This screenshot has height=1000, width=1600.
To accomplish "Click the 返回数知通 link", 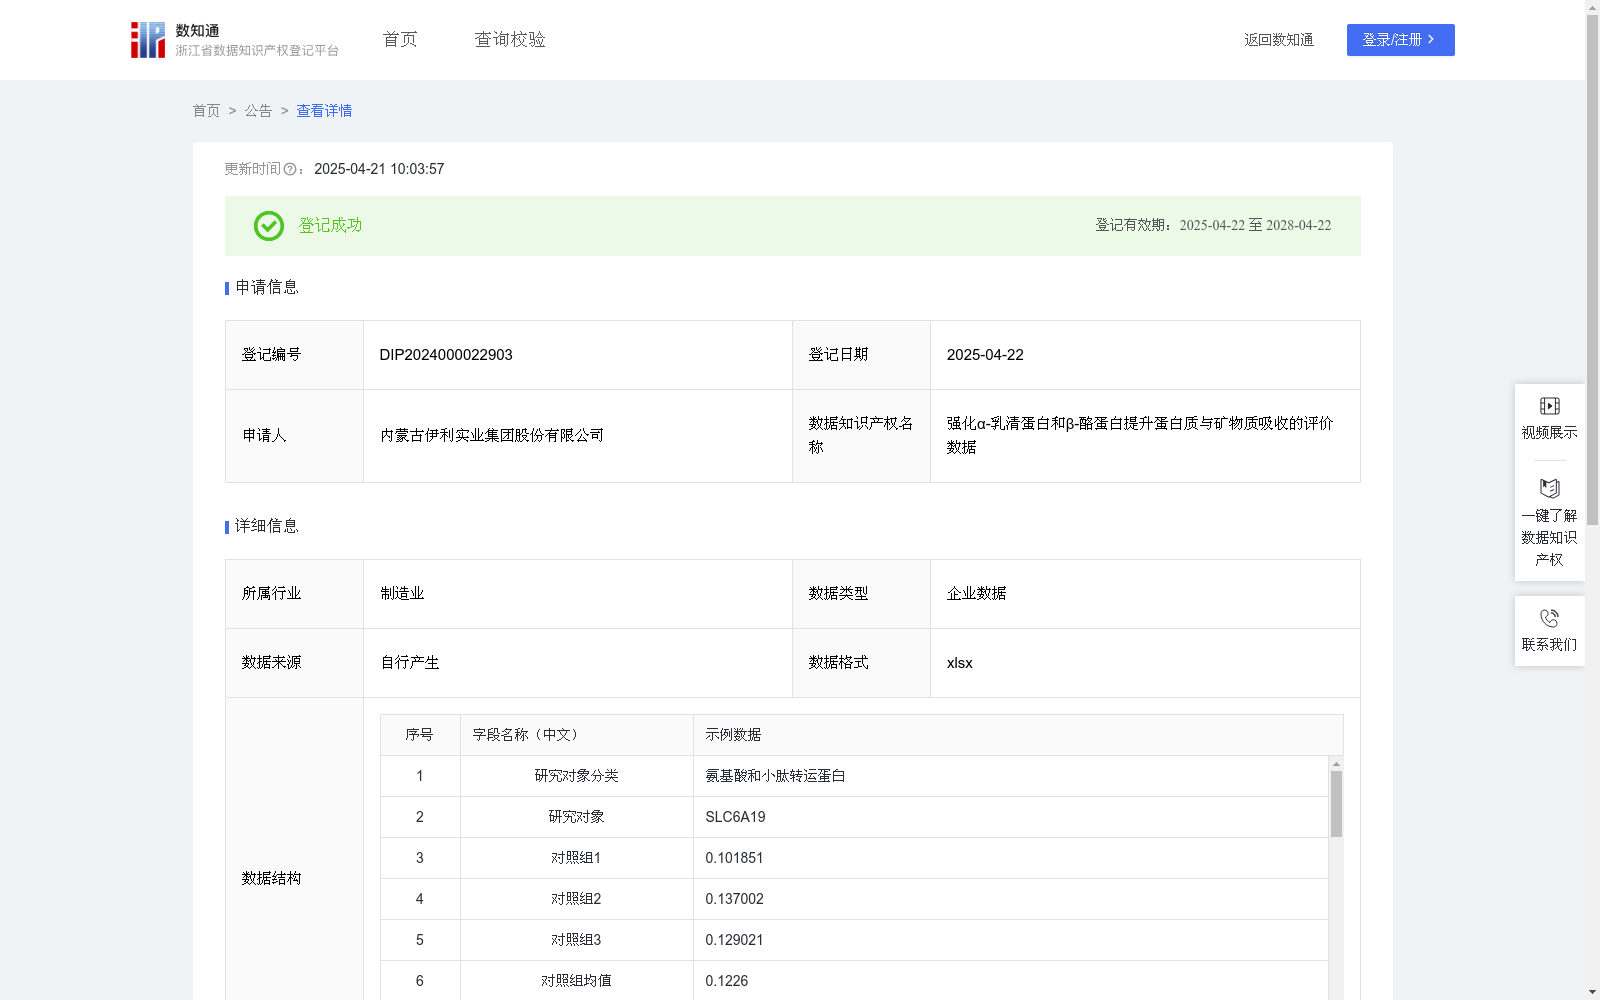I will (x=1278, y=40).
